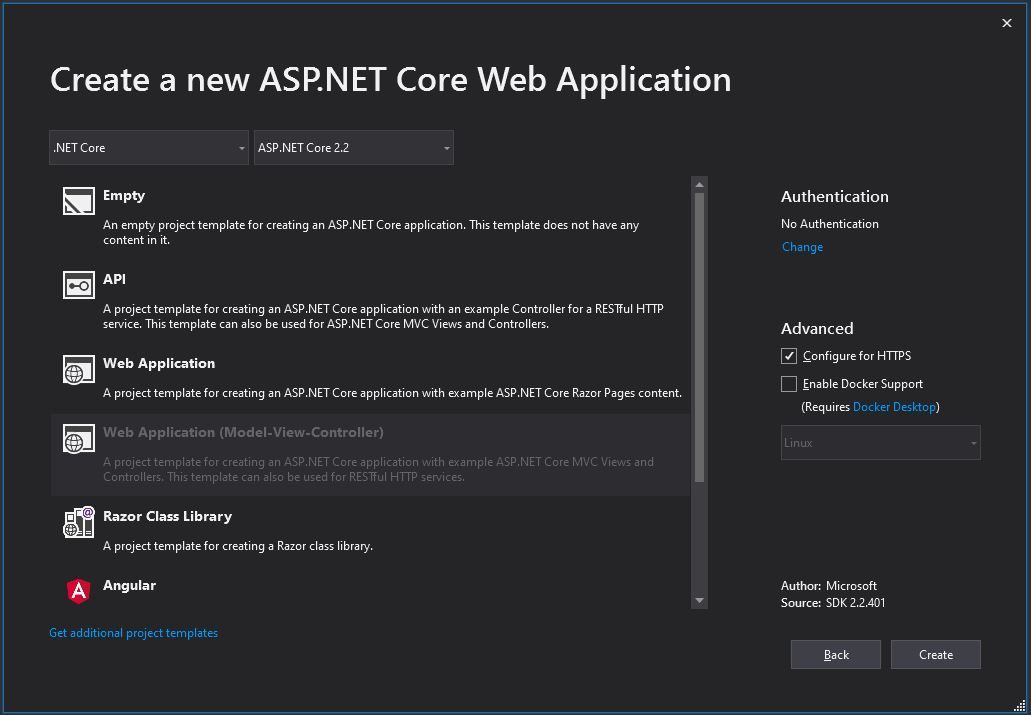This screenshot has height=715, width=1031.
Task: Click the API template icon
Action: [x=78, y=285]
